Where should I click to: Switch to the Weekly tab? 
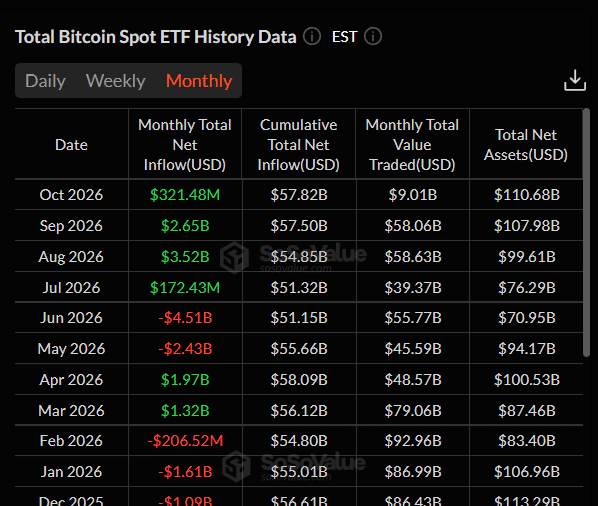click(116, 81)
